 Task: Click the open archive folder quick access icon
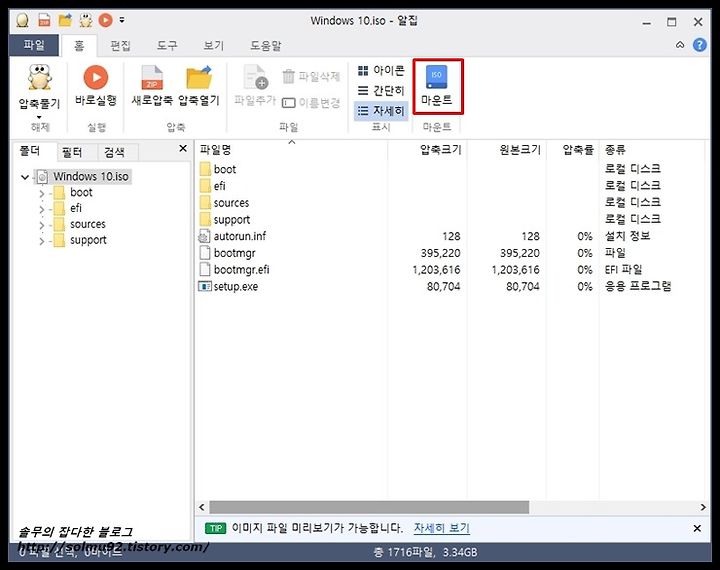click(x=65, y=20)
